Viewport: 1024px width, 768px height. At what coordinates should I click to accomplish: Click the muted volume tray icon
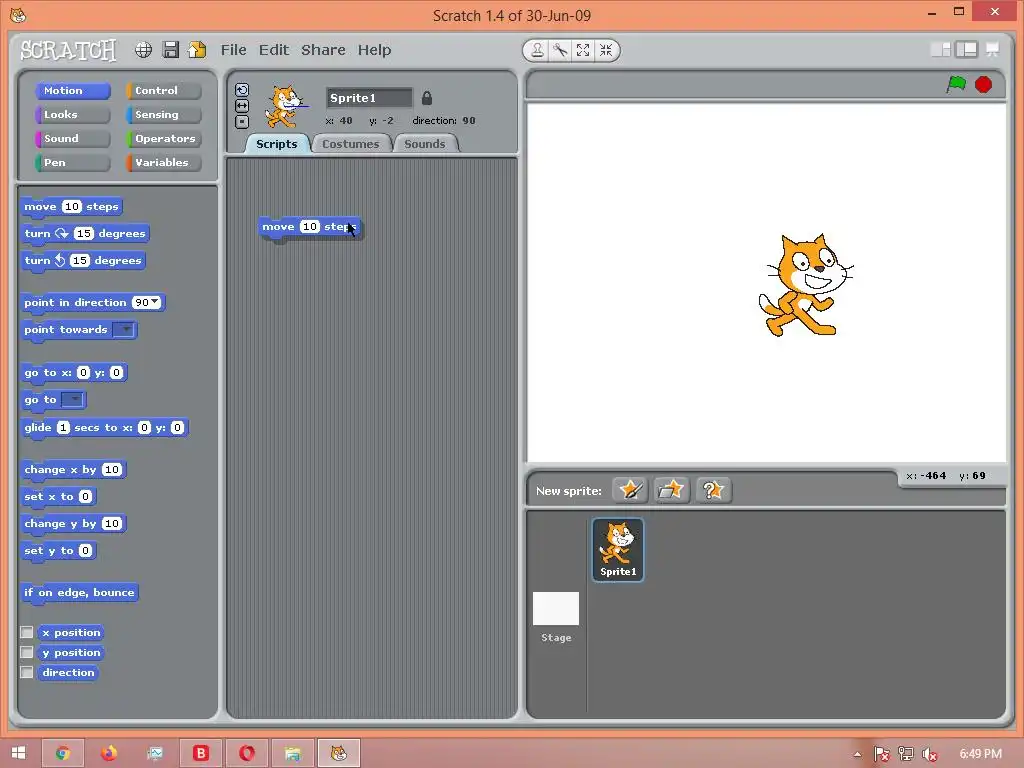pos(929,754)
